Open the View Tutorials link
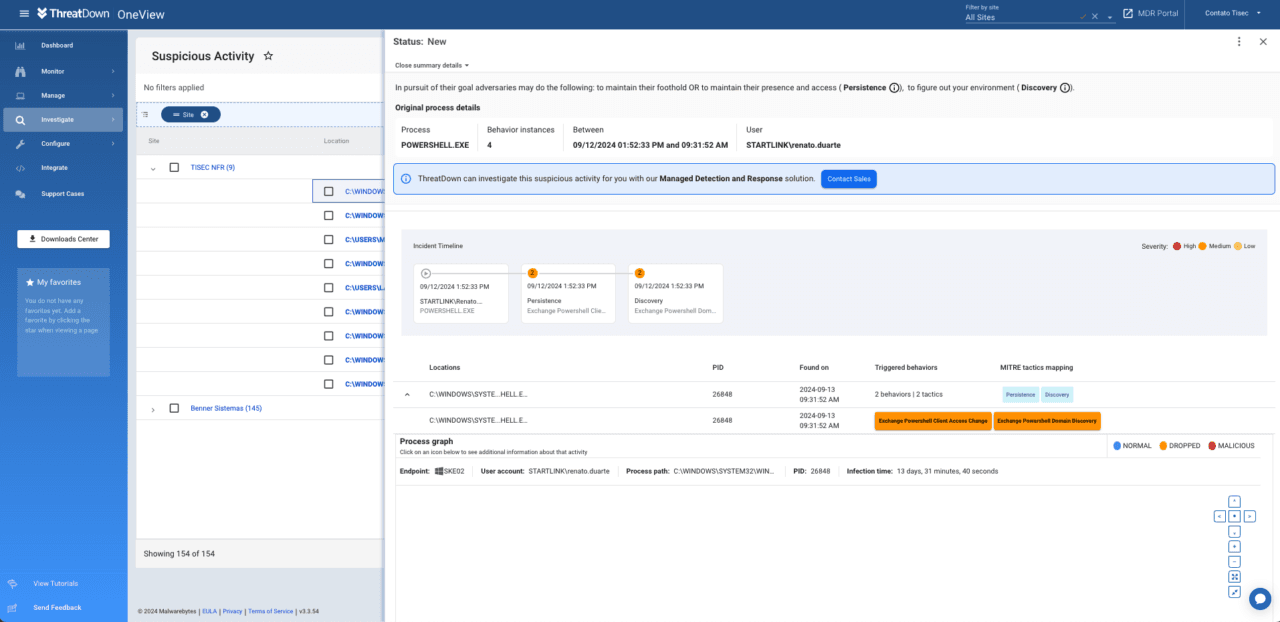 coord(55,583)
